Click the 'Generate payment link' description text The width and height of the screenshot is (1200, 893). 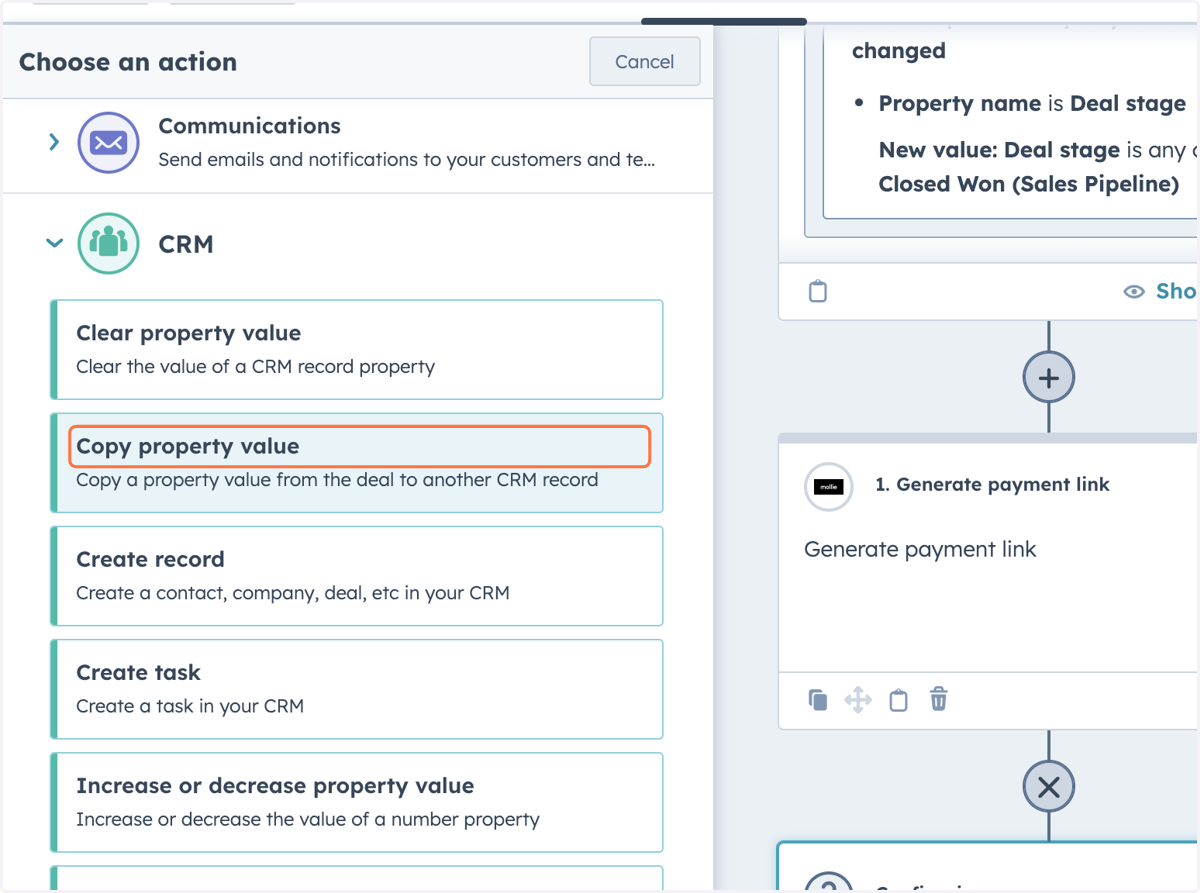pyautogui.click(x=920, y=549)
